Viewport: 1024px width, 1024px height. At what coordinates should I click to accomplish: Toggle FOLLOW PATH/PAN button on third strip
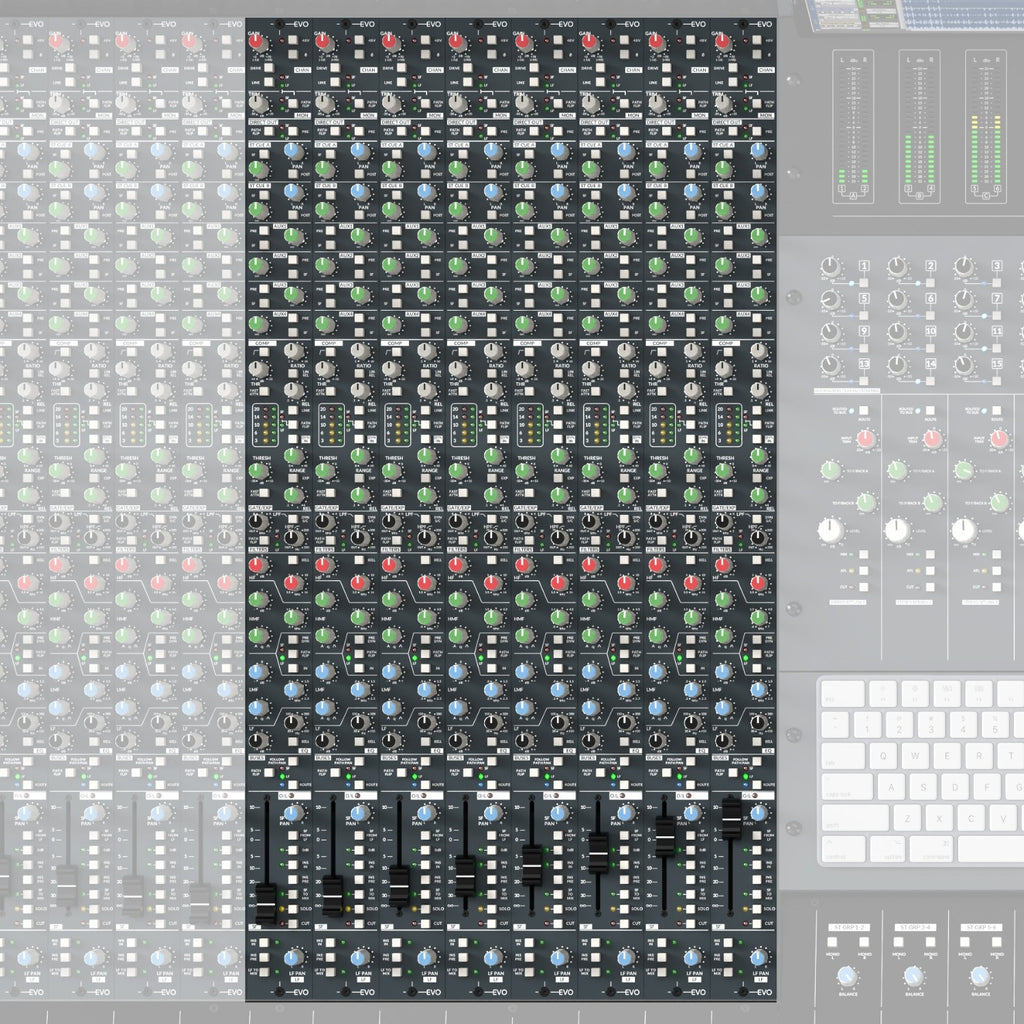click(x=426, y=761)
